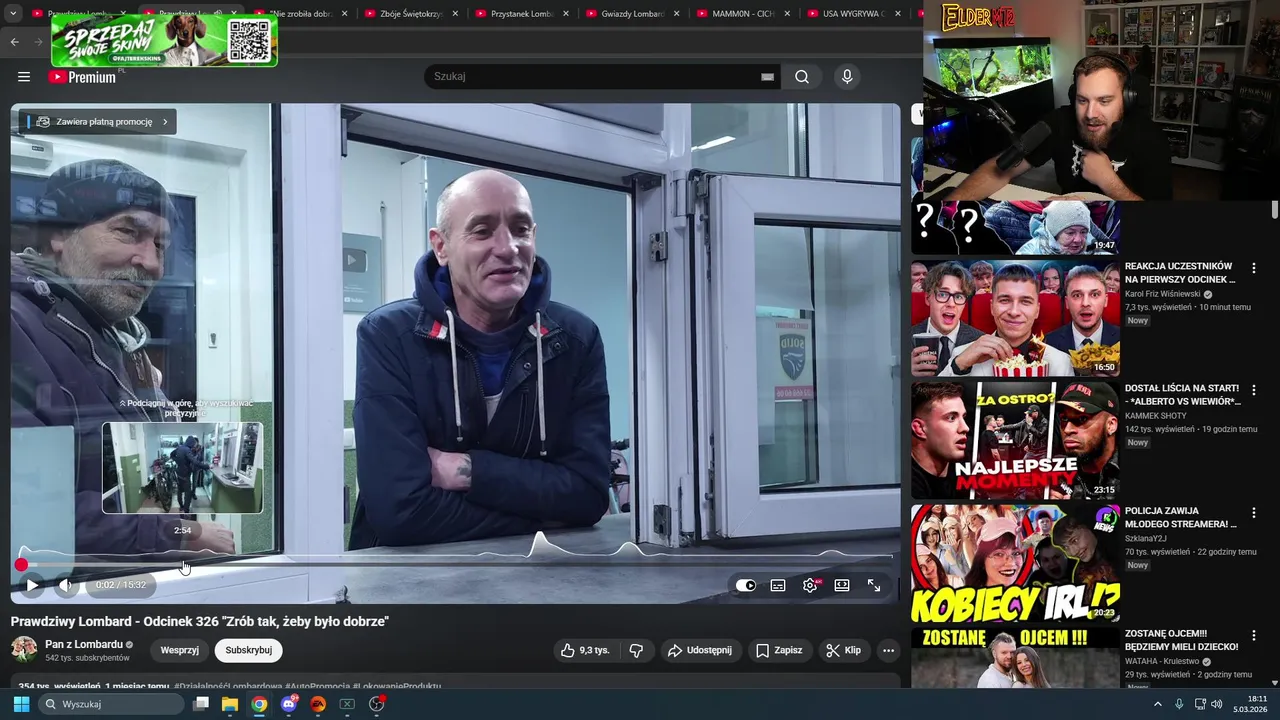Open the OBS Studio taskbar icon
Viewport: 1280px width, 720px height.
click(x=377, y=704)
